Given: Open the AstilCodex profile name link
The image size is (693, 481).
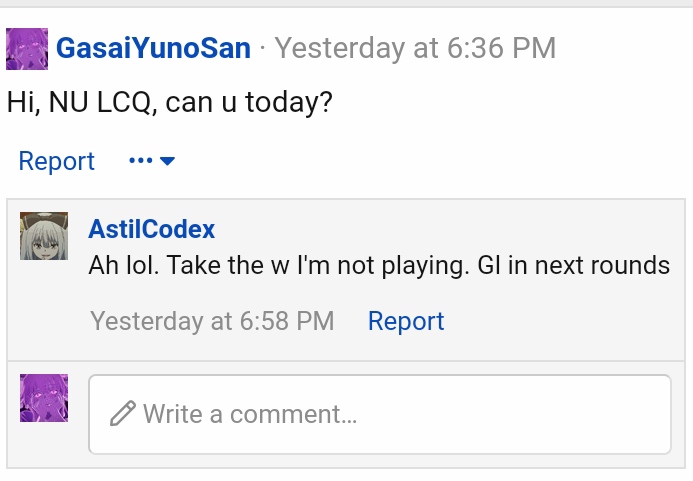Looking at the screenshot, I should click(152, 229).
